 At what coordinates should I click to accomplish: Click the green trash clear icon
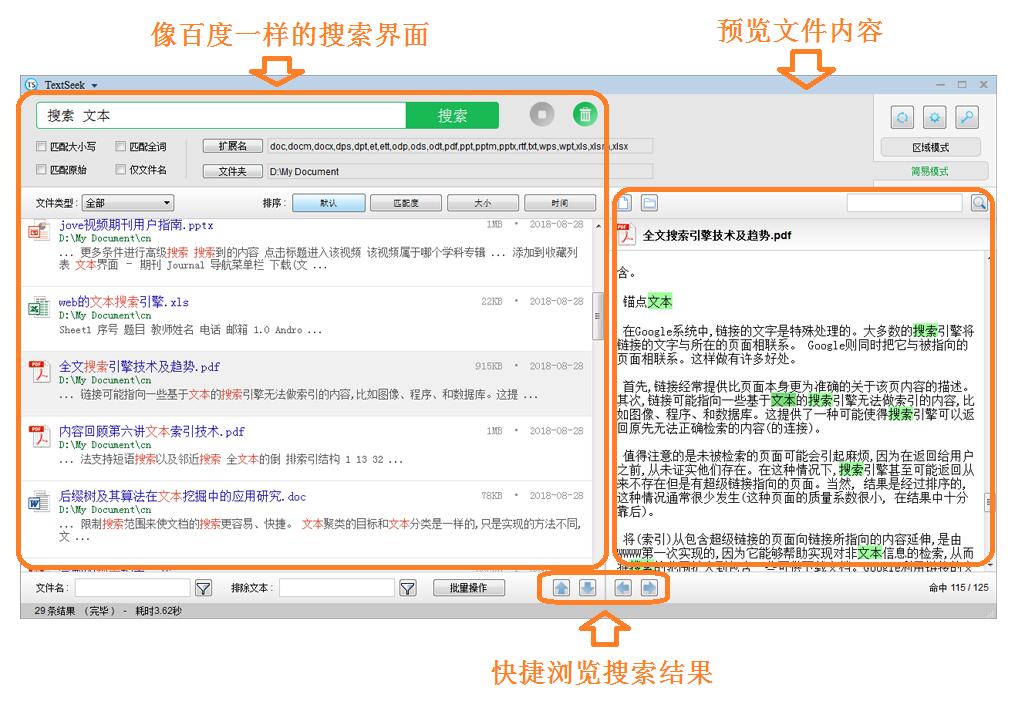point(586,115)
